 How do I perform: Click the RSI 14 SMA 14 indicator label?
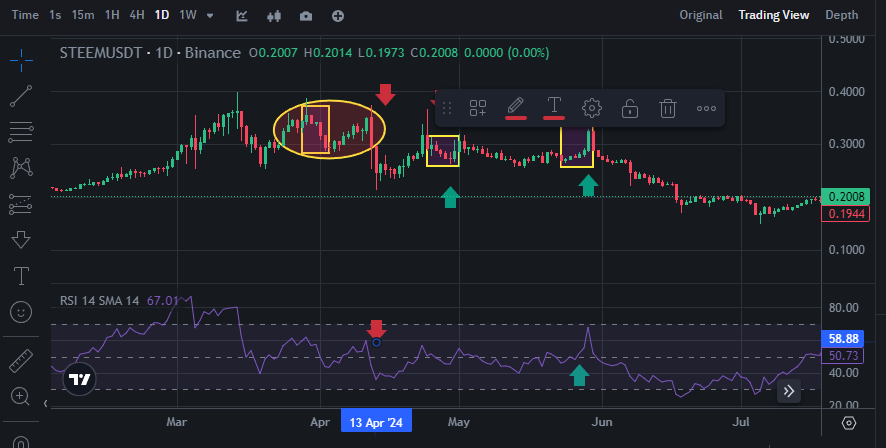(x=99, y=301)
